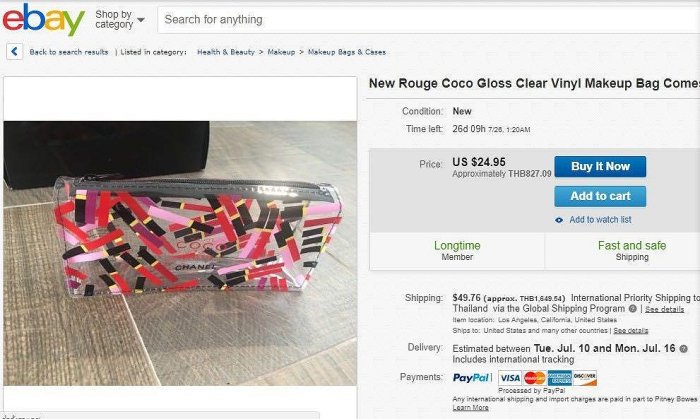The height and width of the screenshot is (419, 700).
Task: Click the makeup bag product photo
Action: pos(180,240)
